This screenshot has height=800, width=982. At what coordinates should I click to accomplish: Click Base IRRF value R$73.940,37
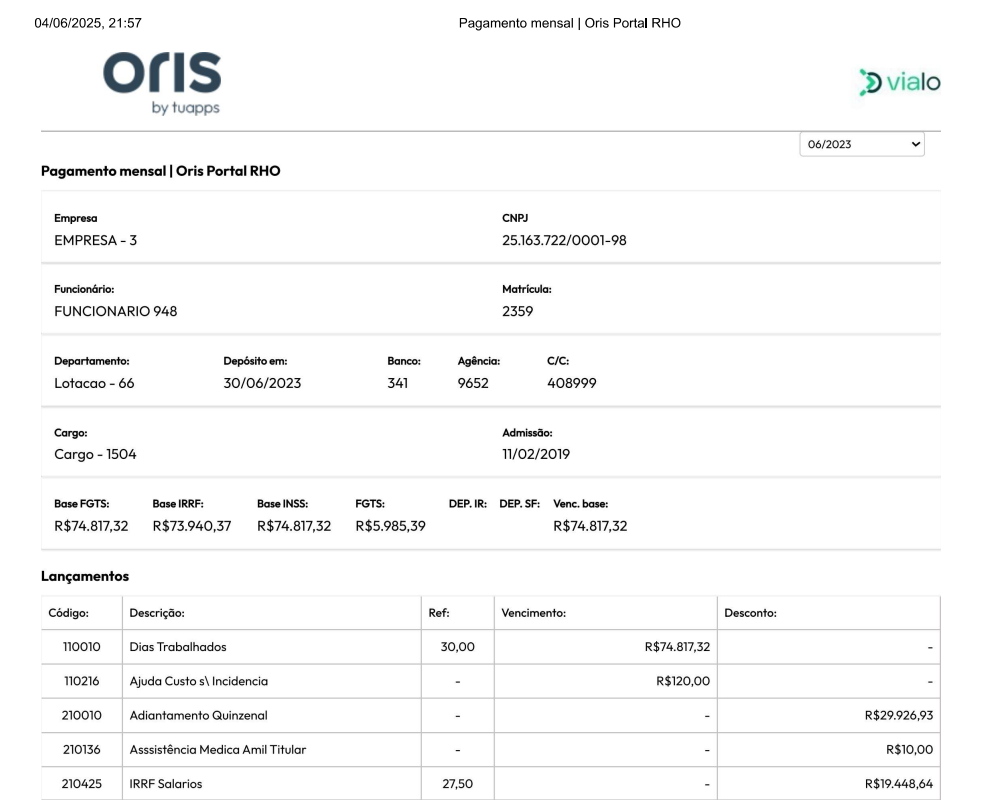coord(192,526)
